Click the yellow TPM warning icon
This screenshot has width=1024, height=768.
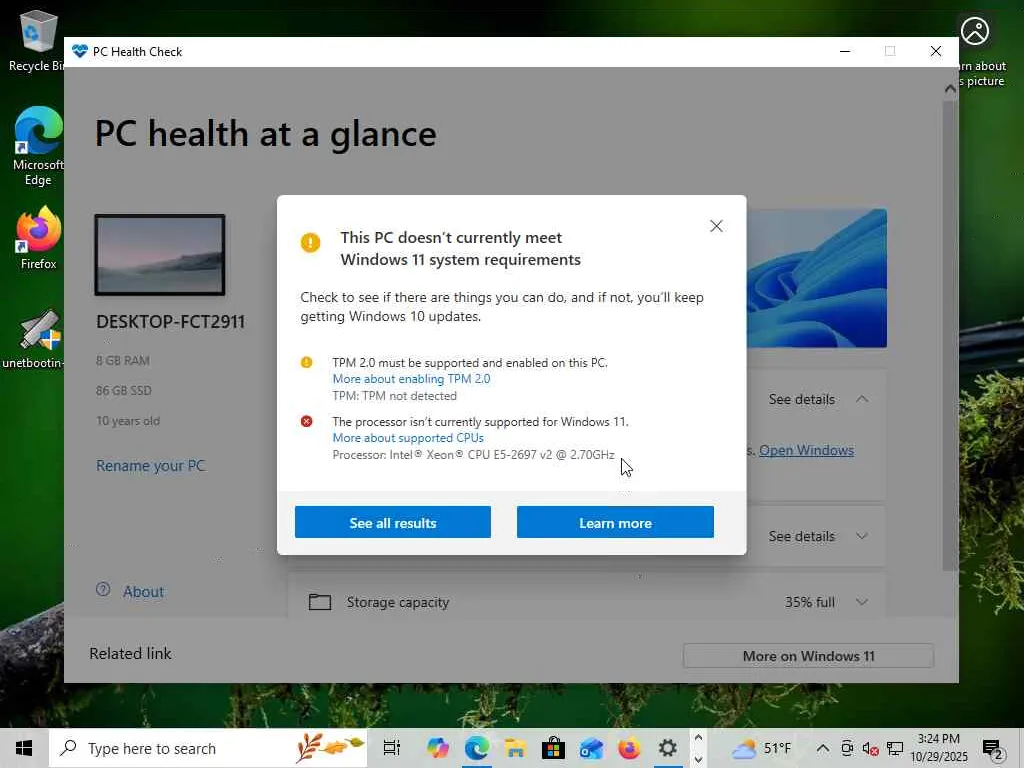[x=306, y=362]
